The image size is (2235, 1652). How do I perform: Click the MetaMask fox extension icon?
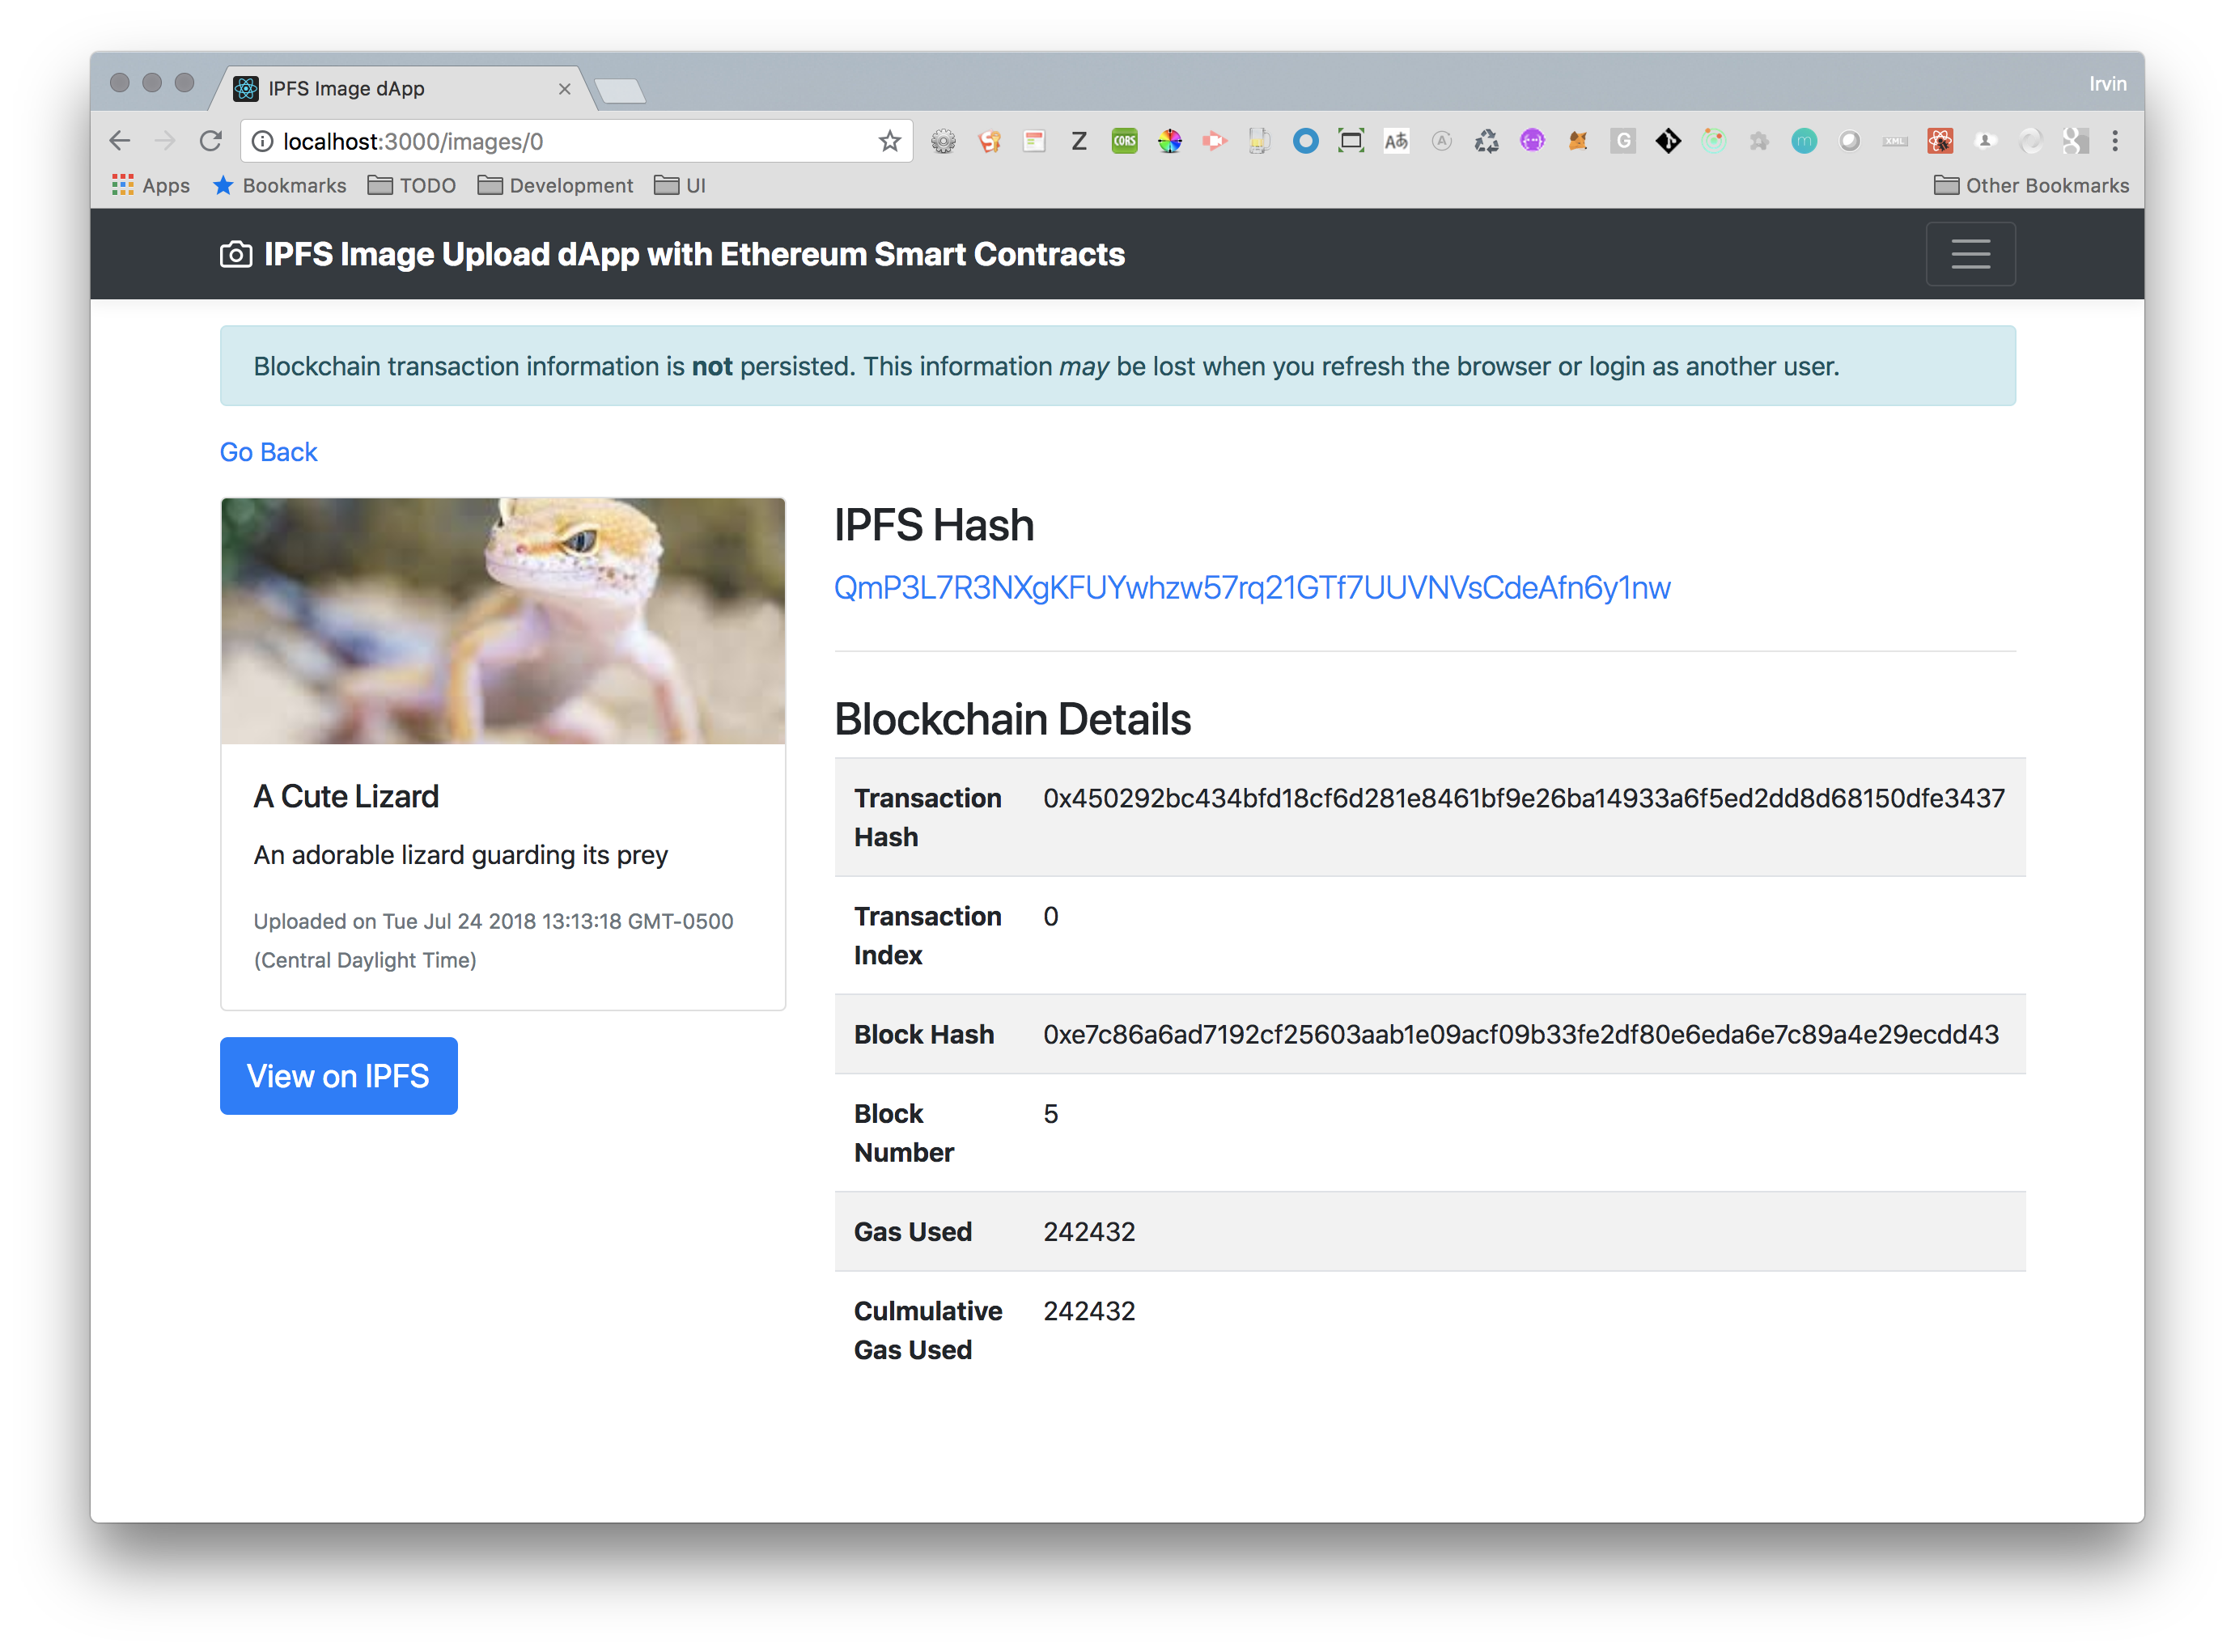coord(1578,141)
